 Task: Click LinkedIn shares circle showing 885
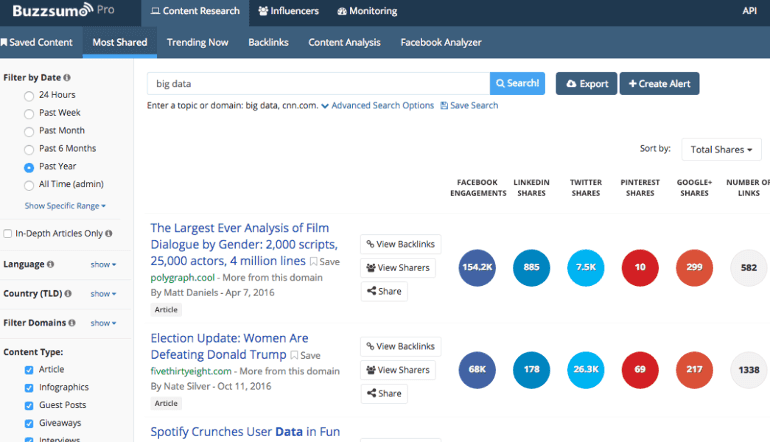tap(531, 268)
